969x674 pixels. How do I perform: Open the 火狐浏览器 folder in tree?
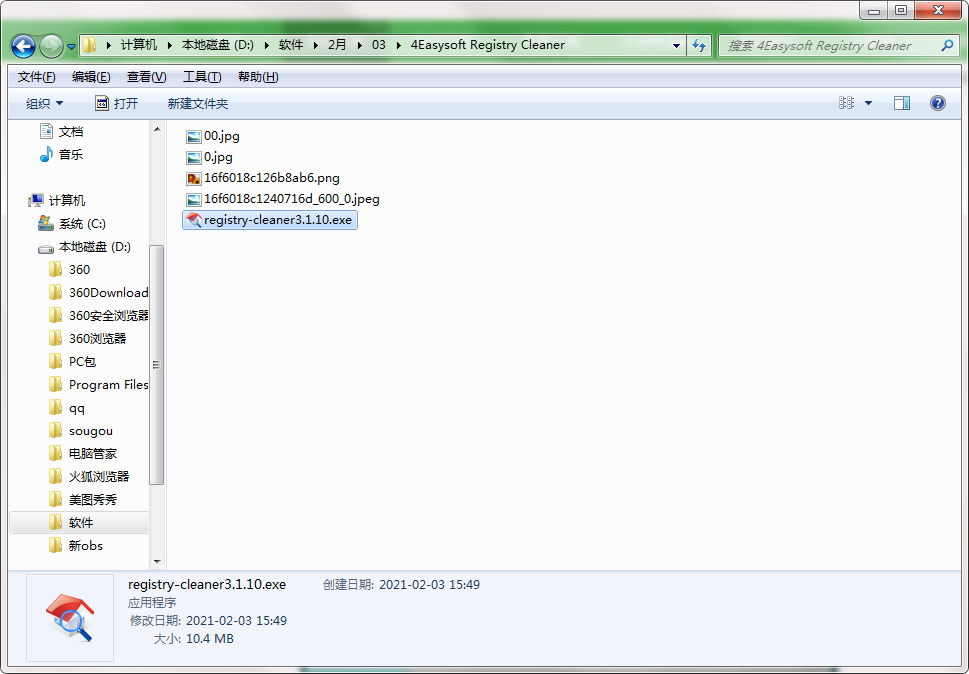pyautogui.click(x=89, y=476)
